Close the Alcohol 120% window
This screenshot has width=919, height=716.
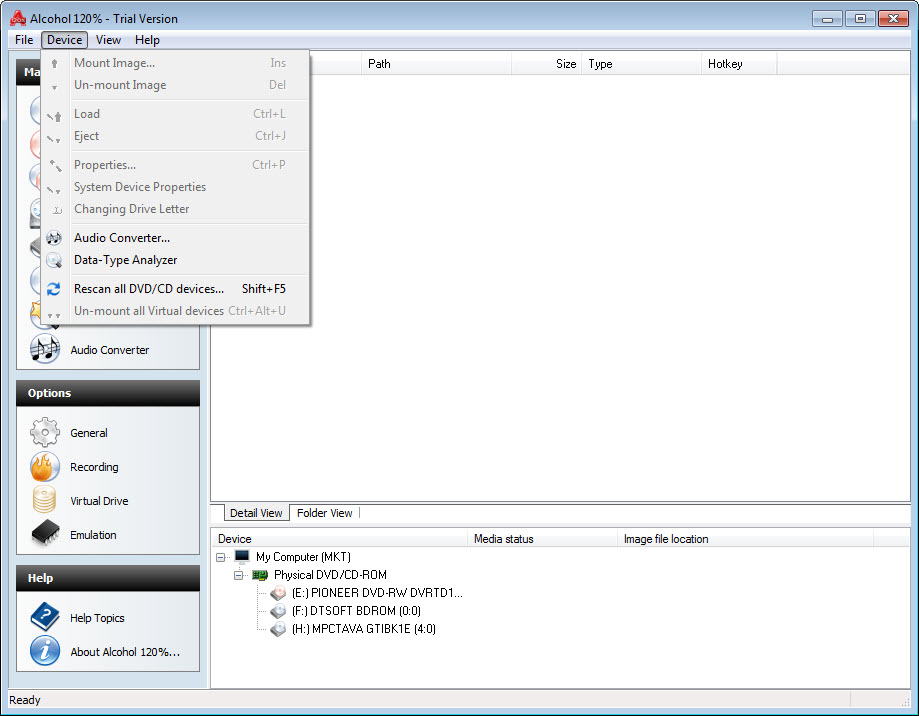(893, 19)
